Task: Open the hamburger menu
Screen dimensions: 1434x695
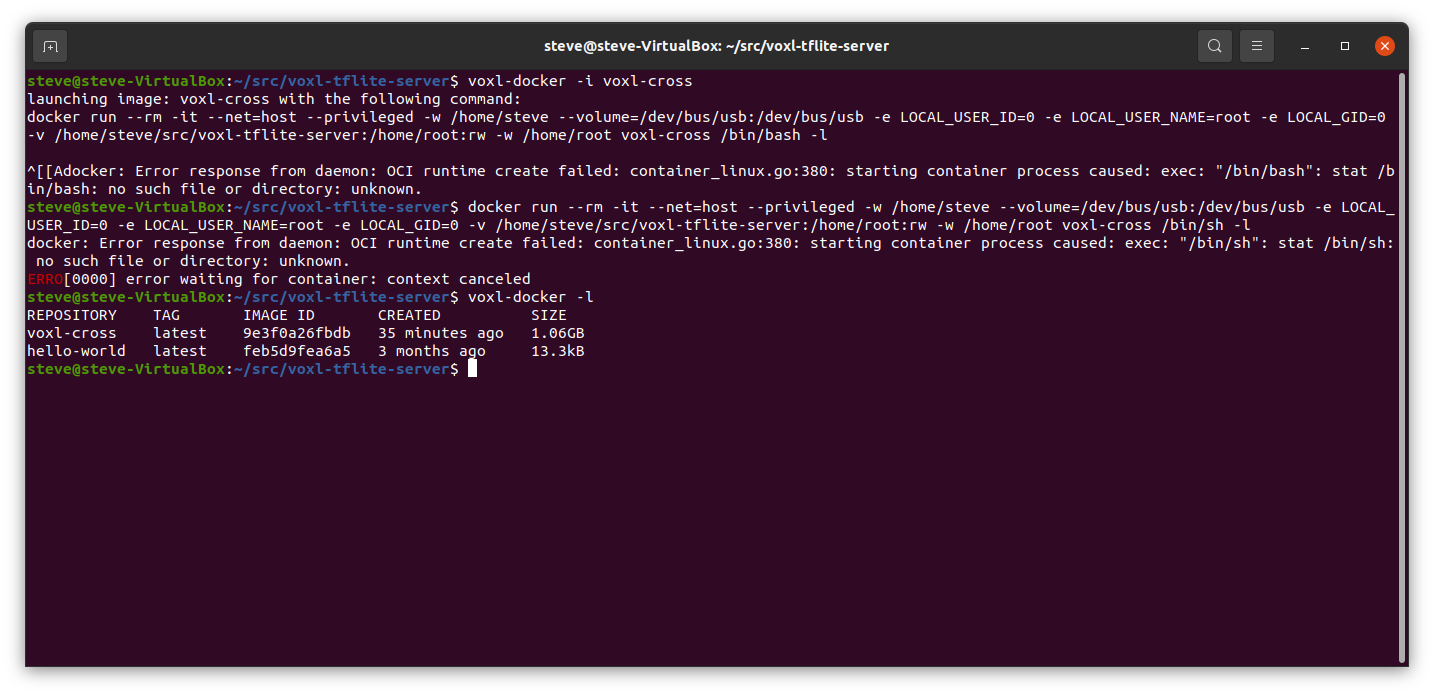Action: point(1257,46)
